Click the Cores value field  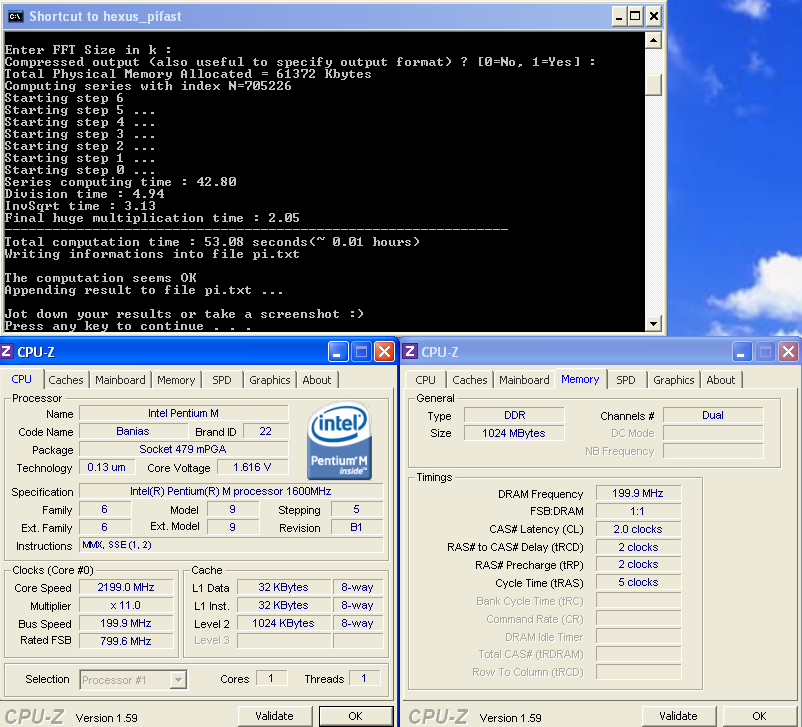click(x=271, y=678)
